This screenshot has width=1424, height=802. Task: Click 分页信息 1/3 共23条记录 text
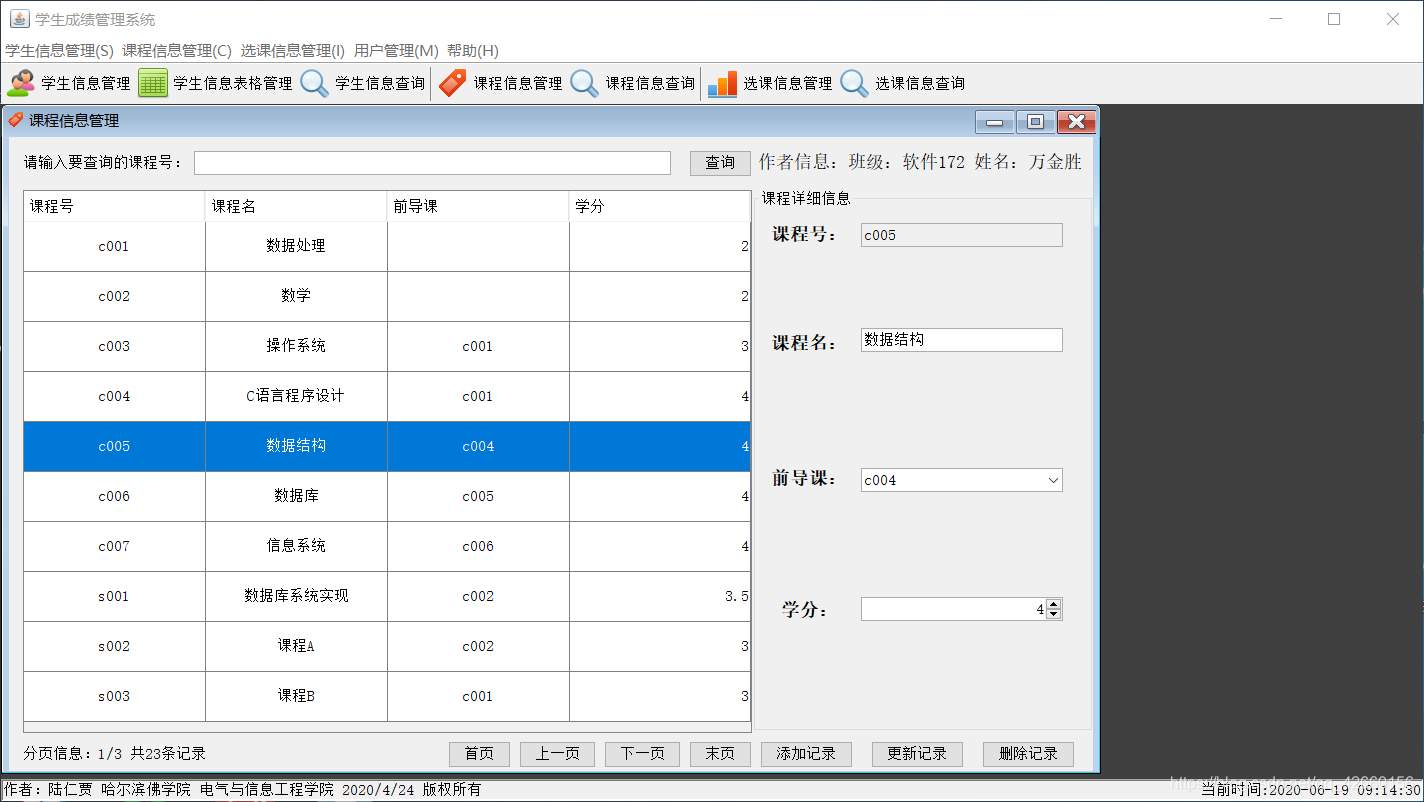(x=114, y=754)
